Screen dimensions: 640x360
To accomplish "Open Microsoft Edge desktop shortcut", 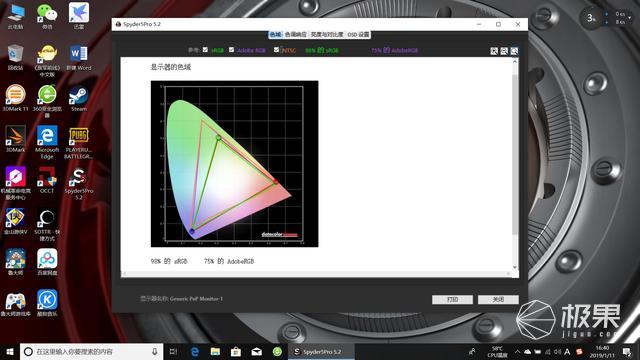I will (x=47, y=142).
